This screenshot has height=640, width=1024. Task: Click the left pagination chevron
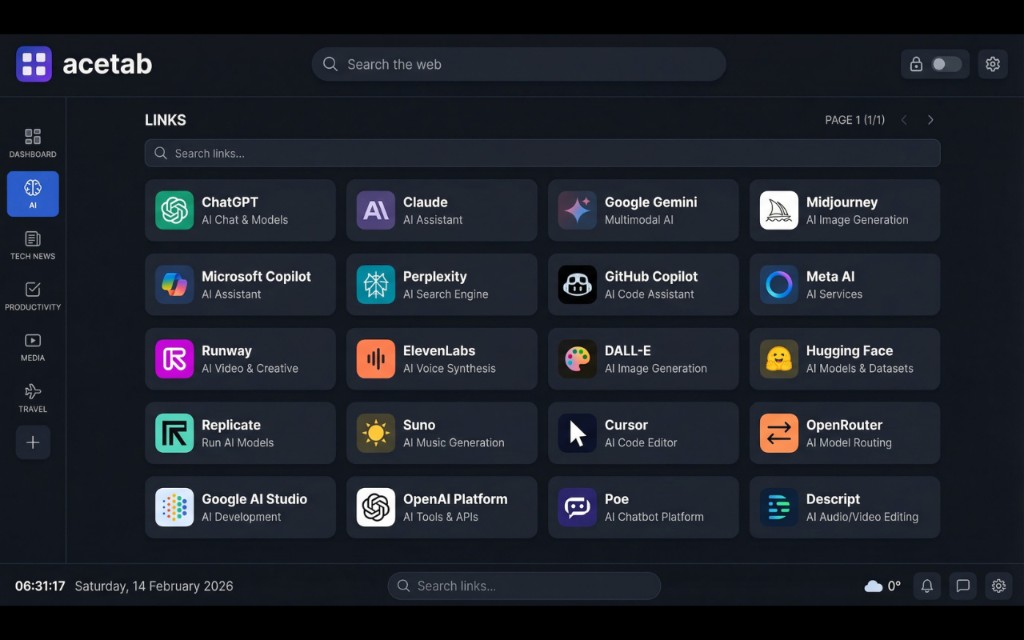tap(904, 119)
